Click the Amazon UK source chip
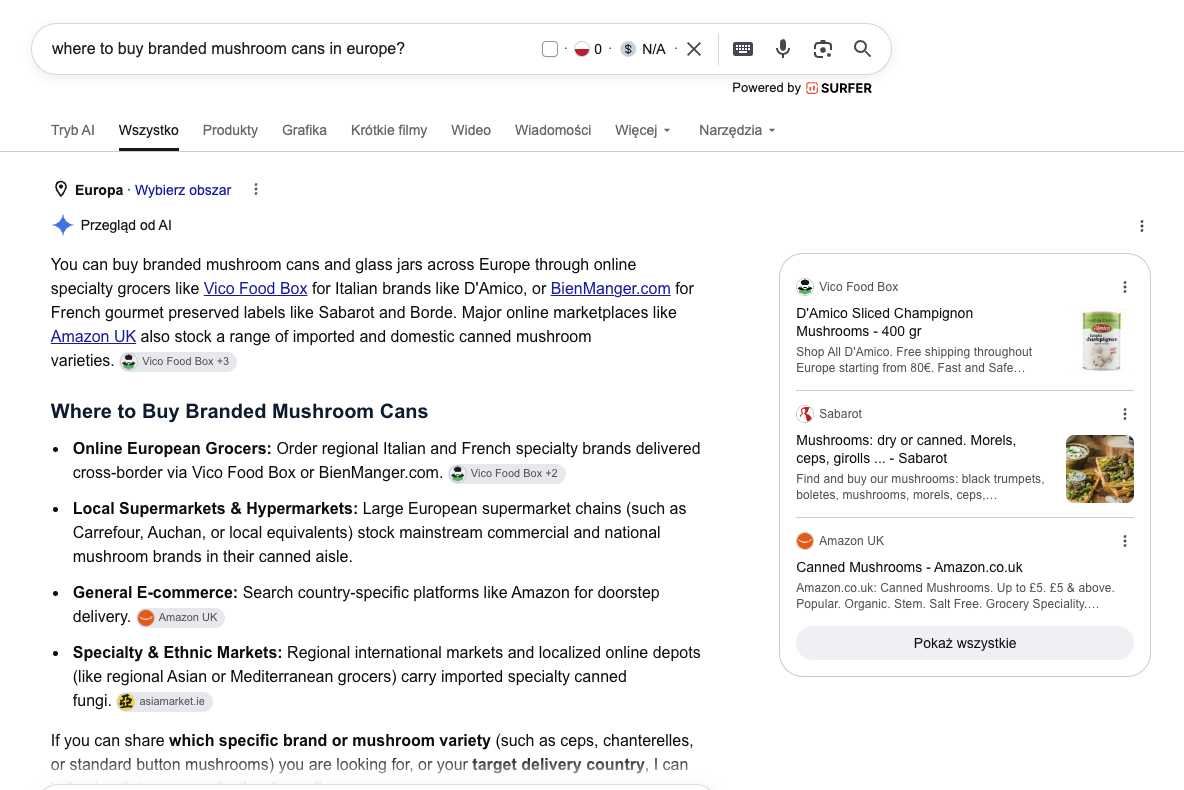 click(180, 618)
